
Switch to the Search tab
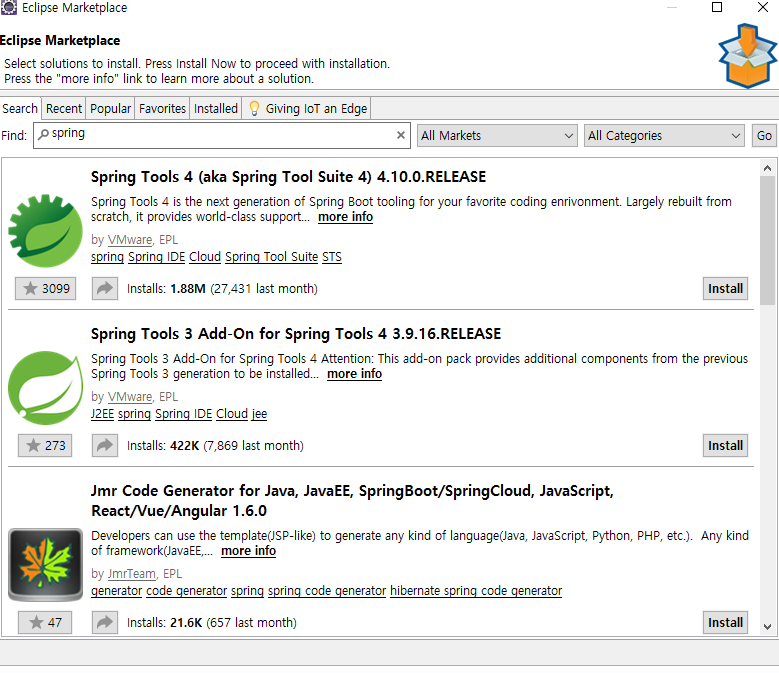(20, 108)
